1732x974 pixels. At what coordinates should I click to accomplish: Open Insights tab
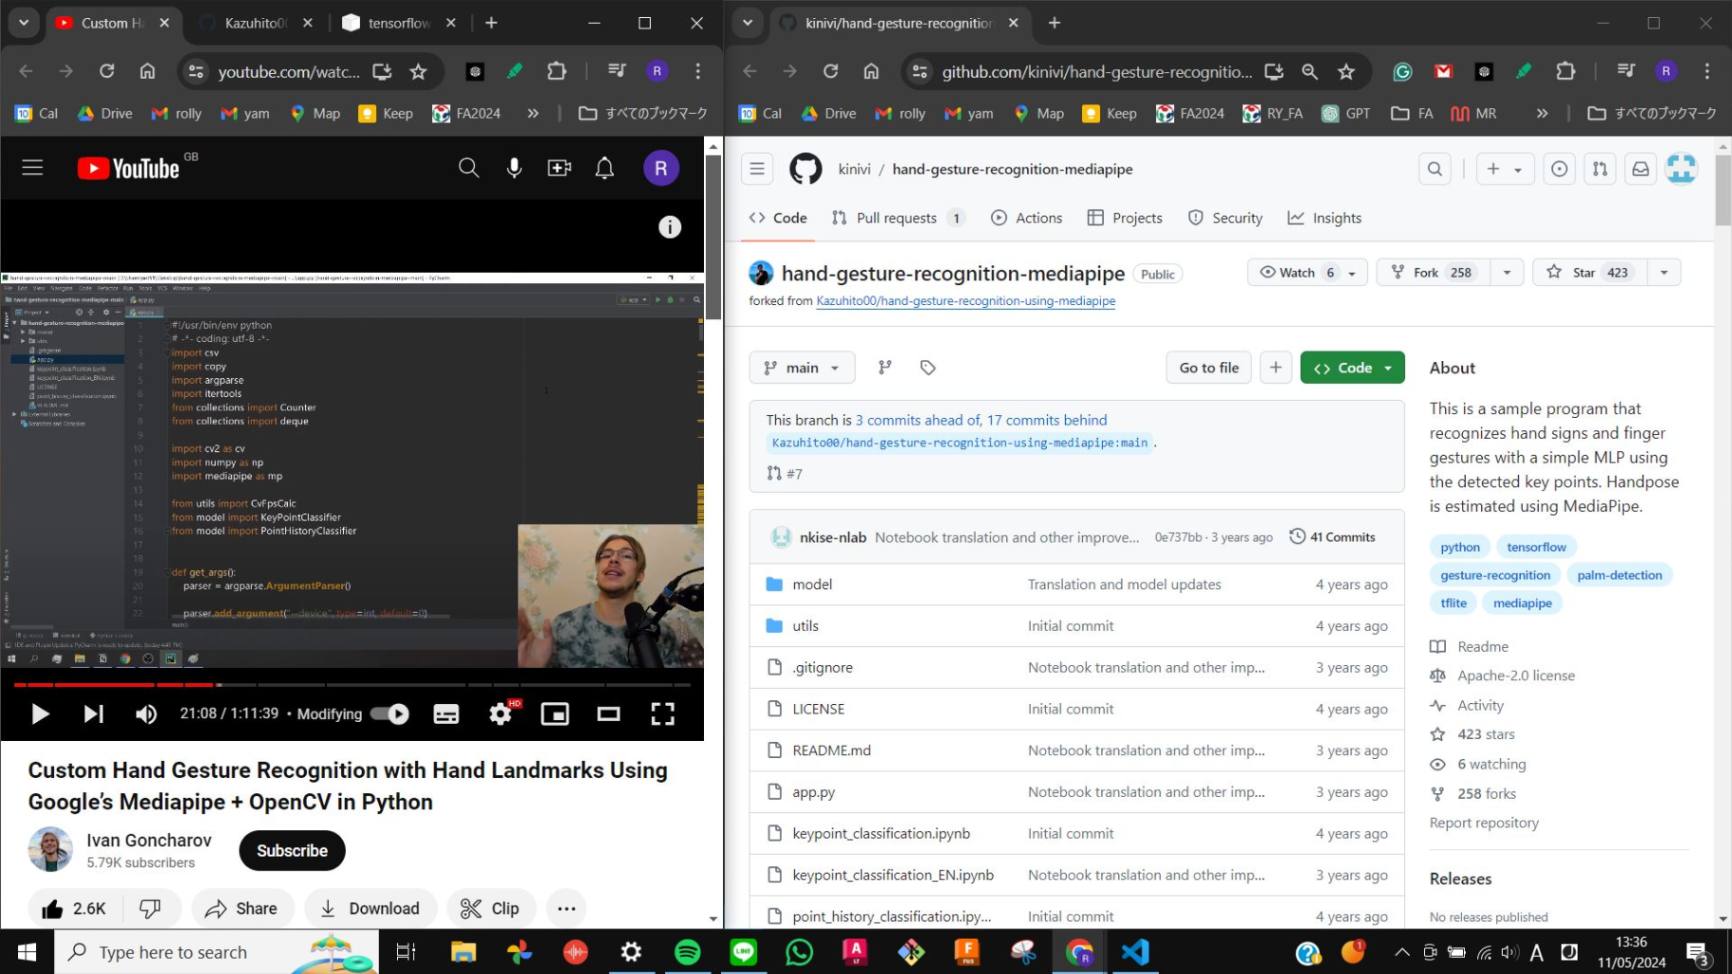click(x=1325, y=218)
